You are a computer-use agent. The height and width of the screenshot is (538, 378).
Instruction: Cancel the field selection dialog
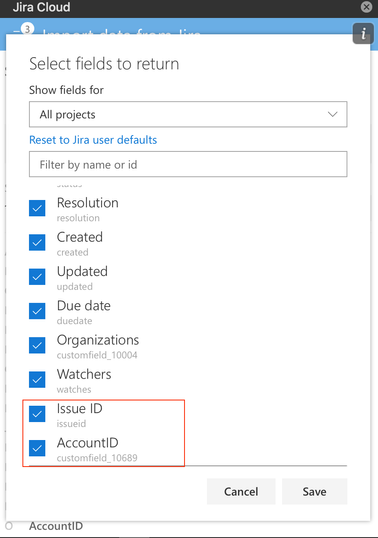(241, 491)
